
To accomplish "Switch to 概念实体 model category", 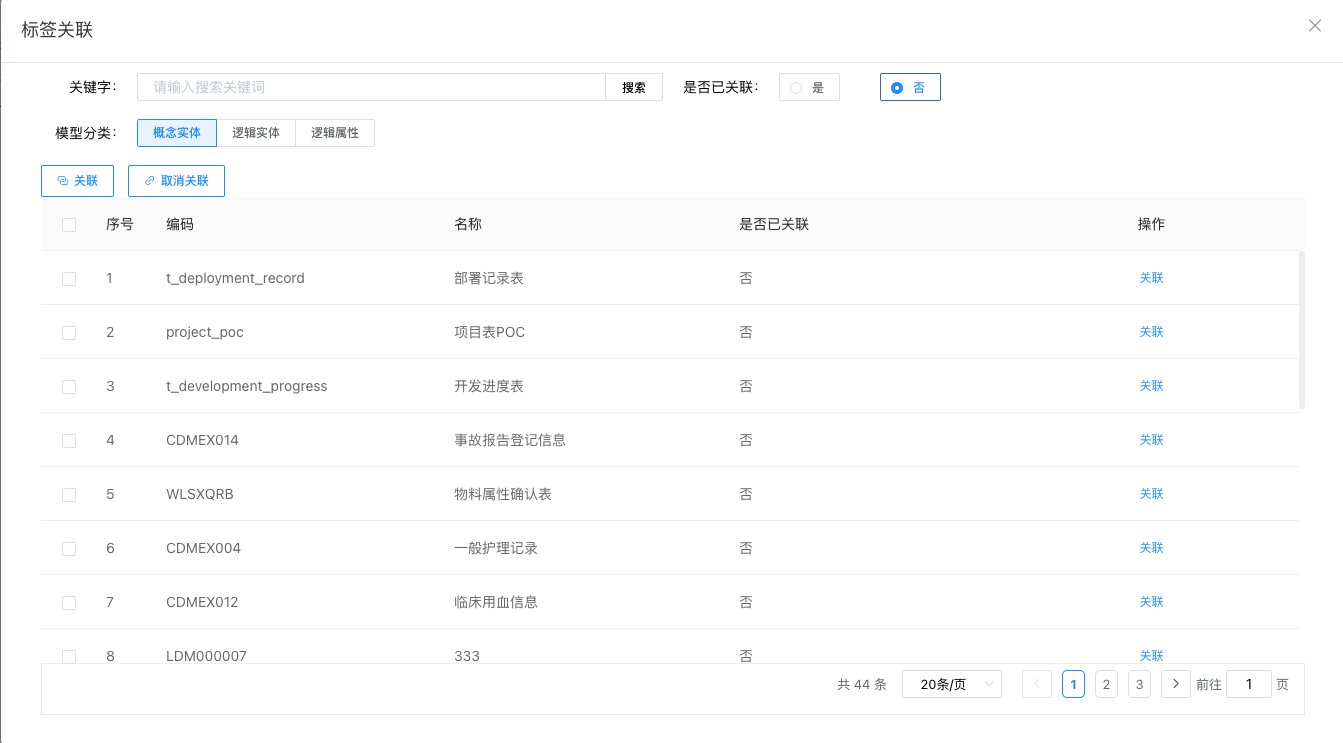I will coord(177,133).
